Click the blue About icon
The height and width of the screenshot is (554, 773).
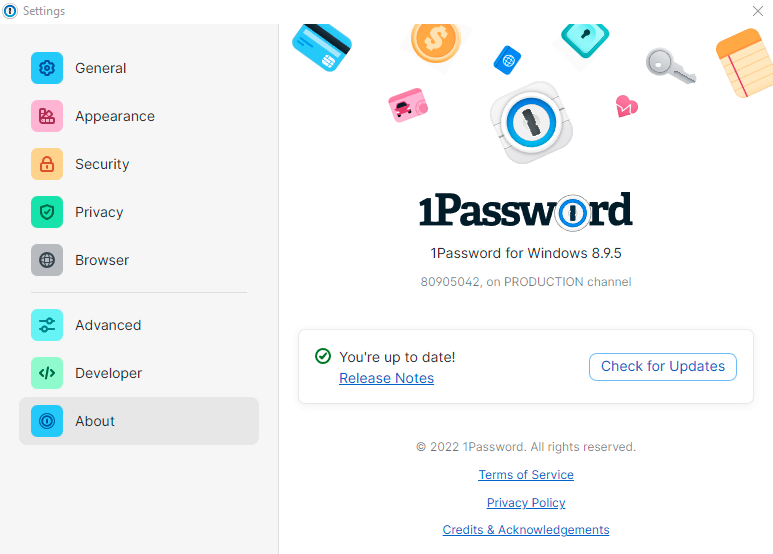pyautogui.click(x=47, y=421)
